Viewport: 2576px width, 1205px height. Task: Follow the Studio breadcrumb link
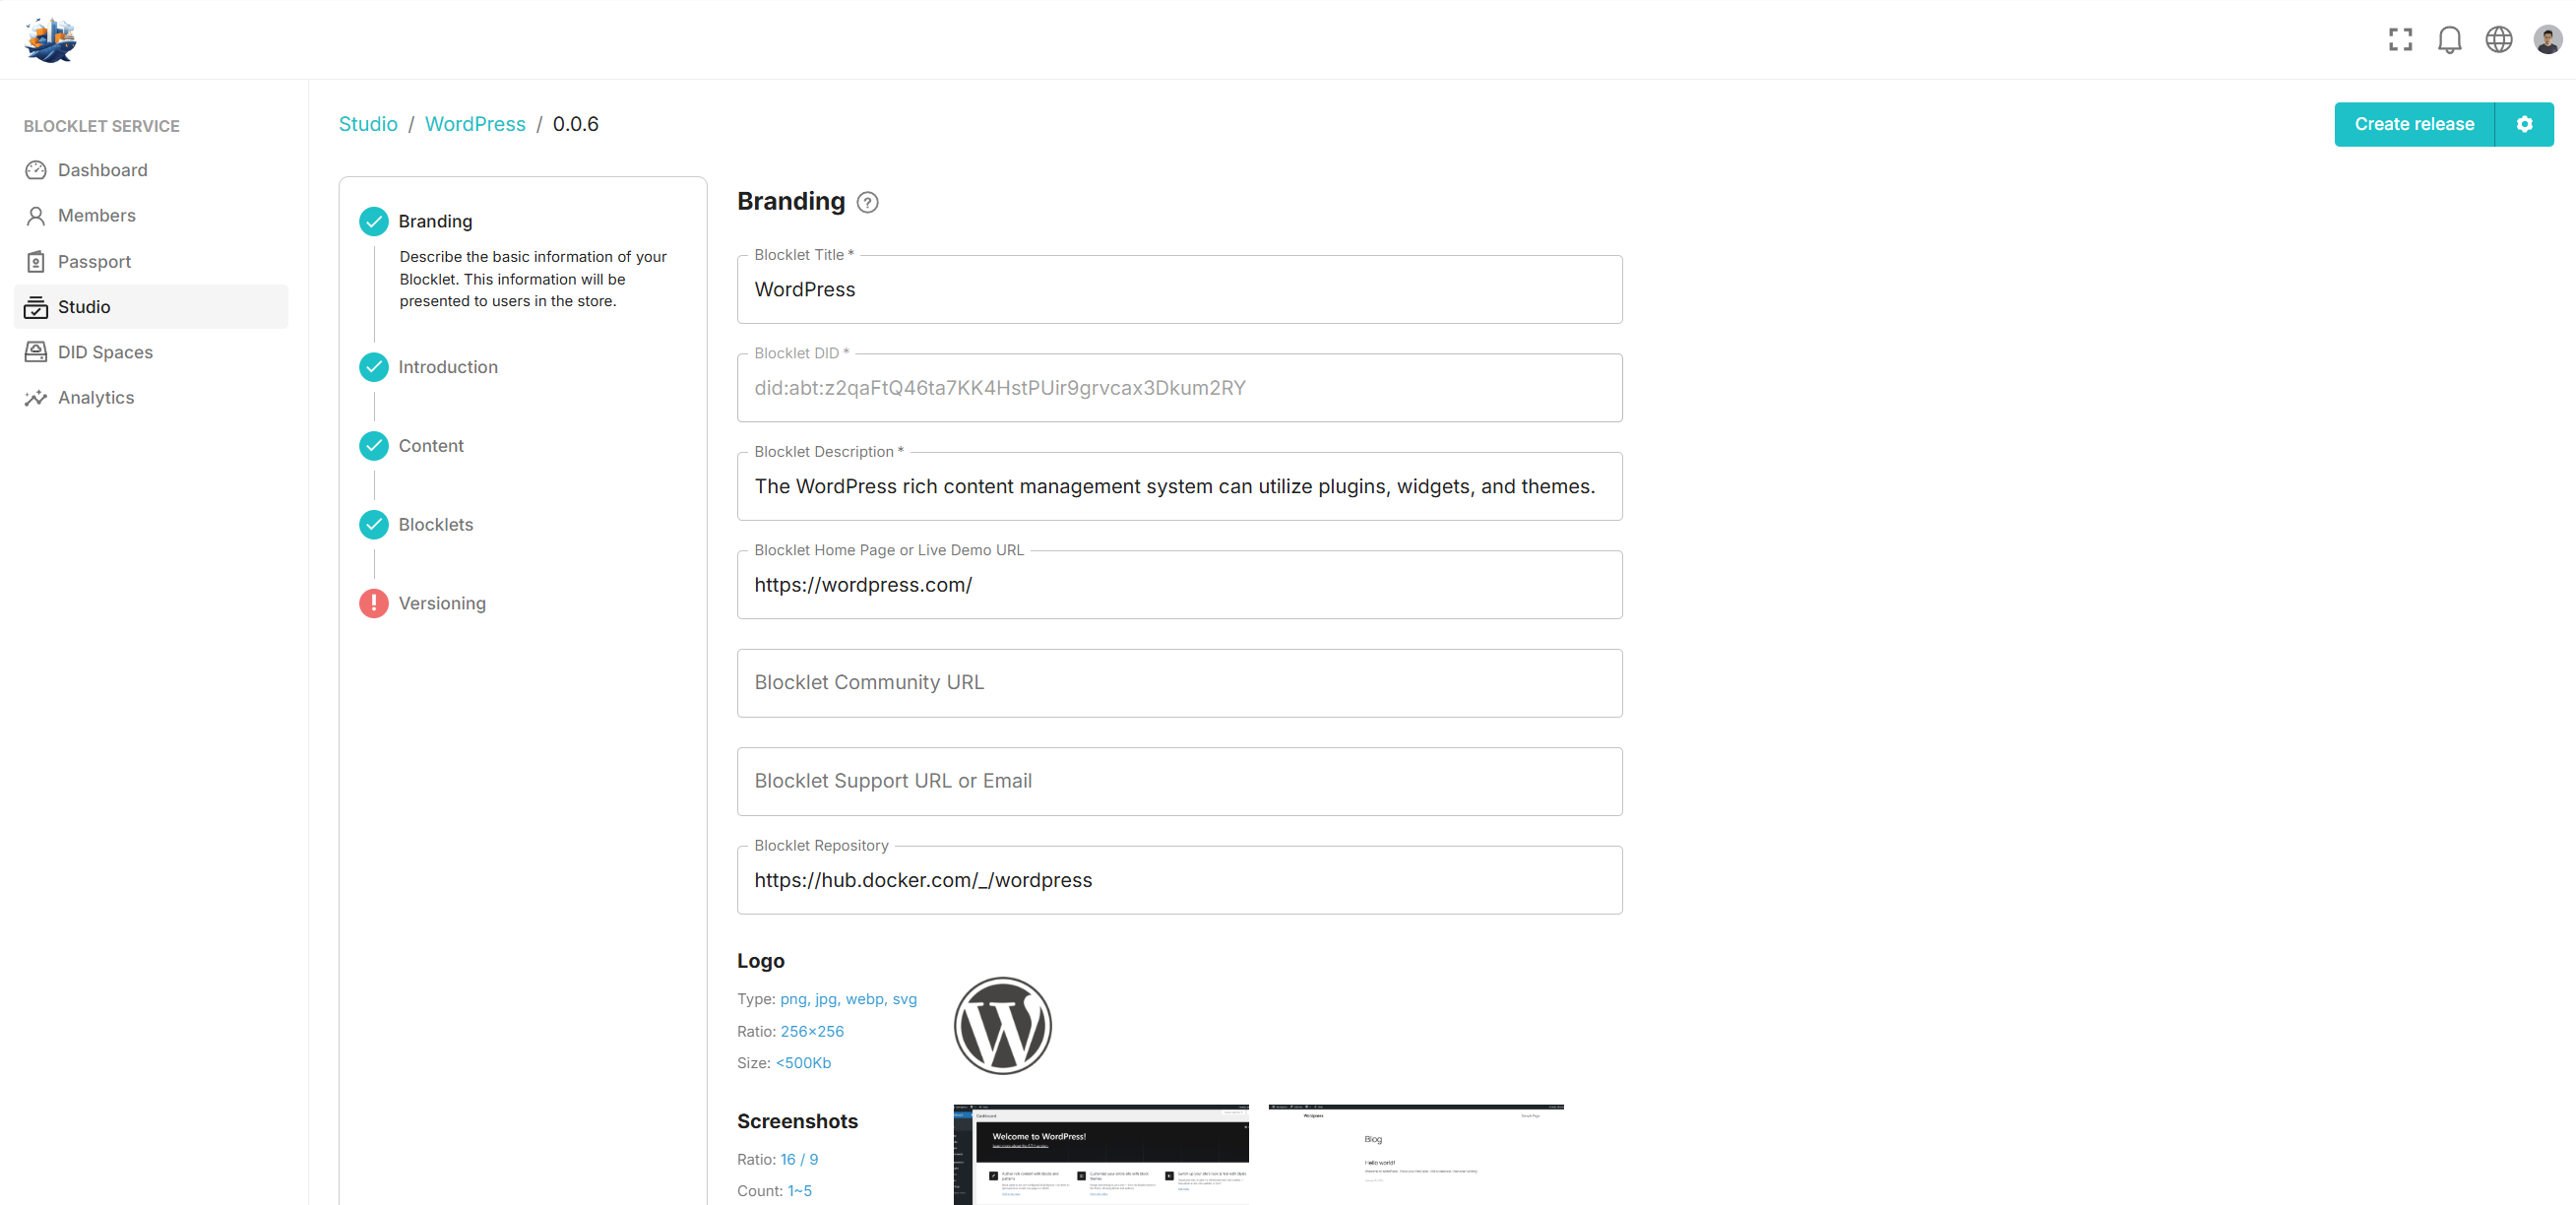(368, 124)
